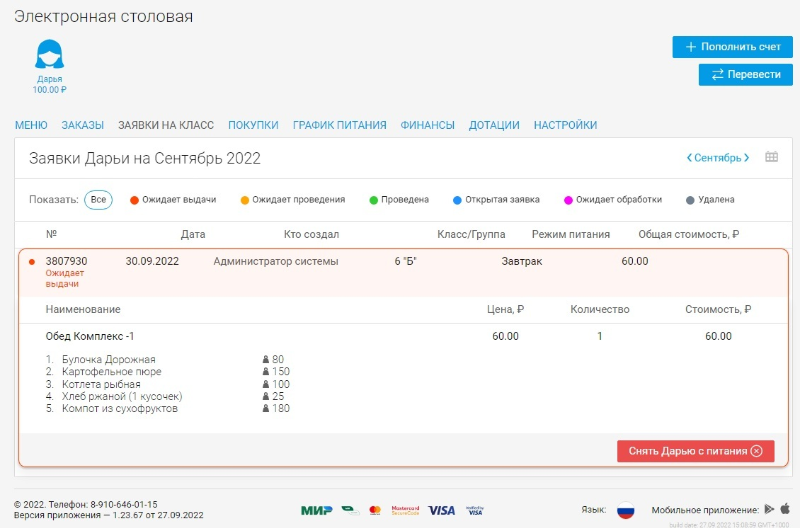The image size is (800, 528).
Task: Click the weight icon next to Компот из сухофруктов
Action: (266, 409)
